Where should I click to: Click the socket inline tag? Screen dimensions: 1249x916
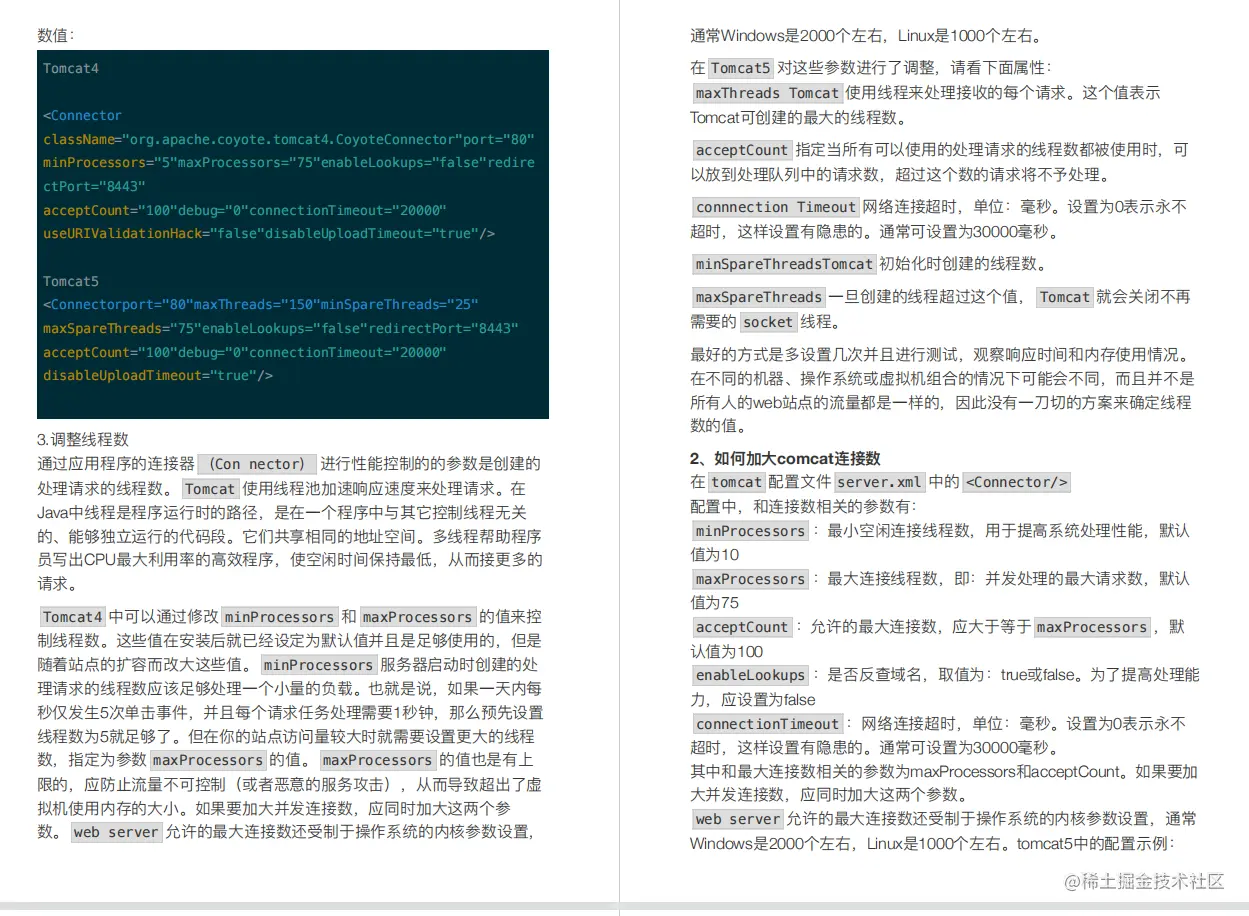(768, 322)
